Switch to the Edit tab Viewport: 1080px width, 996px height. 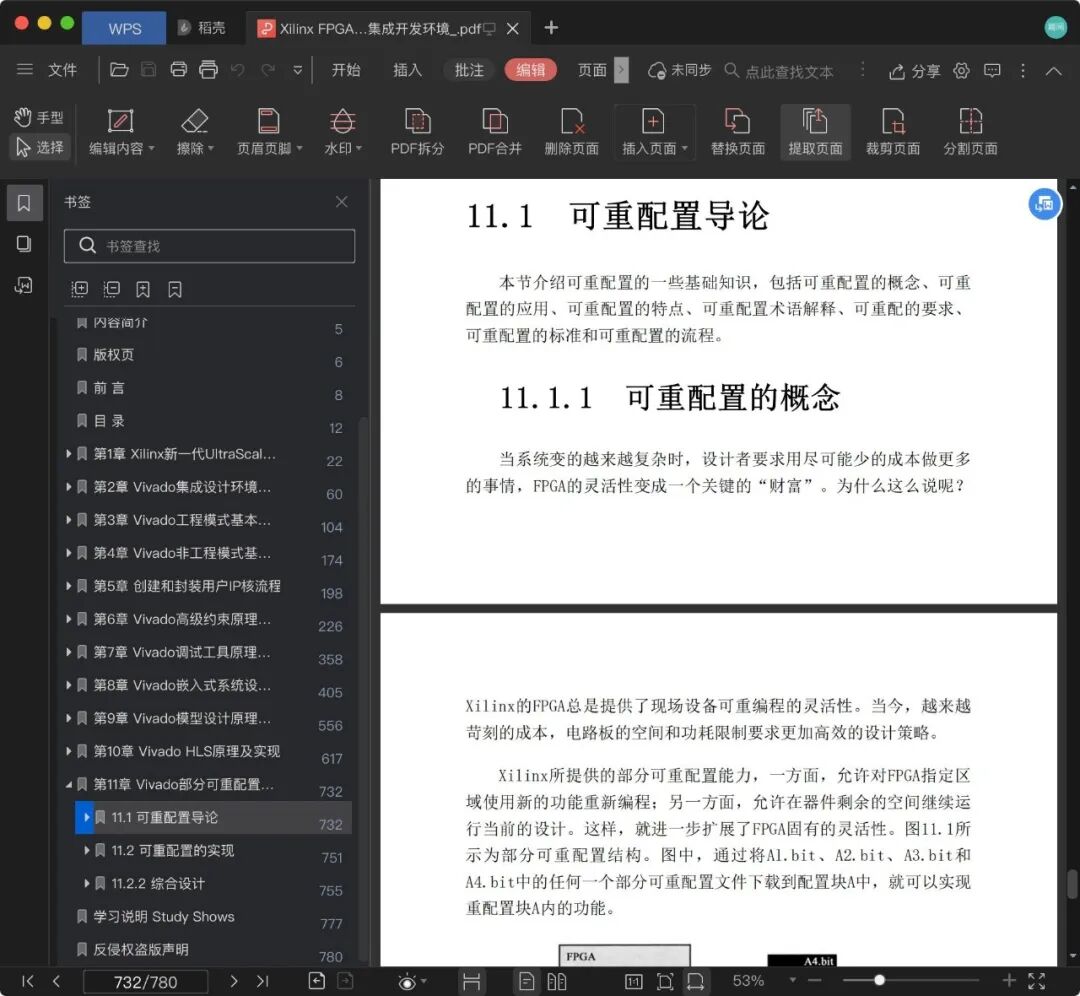[x=530, y=70]
